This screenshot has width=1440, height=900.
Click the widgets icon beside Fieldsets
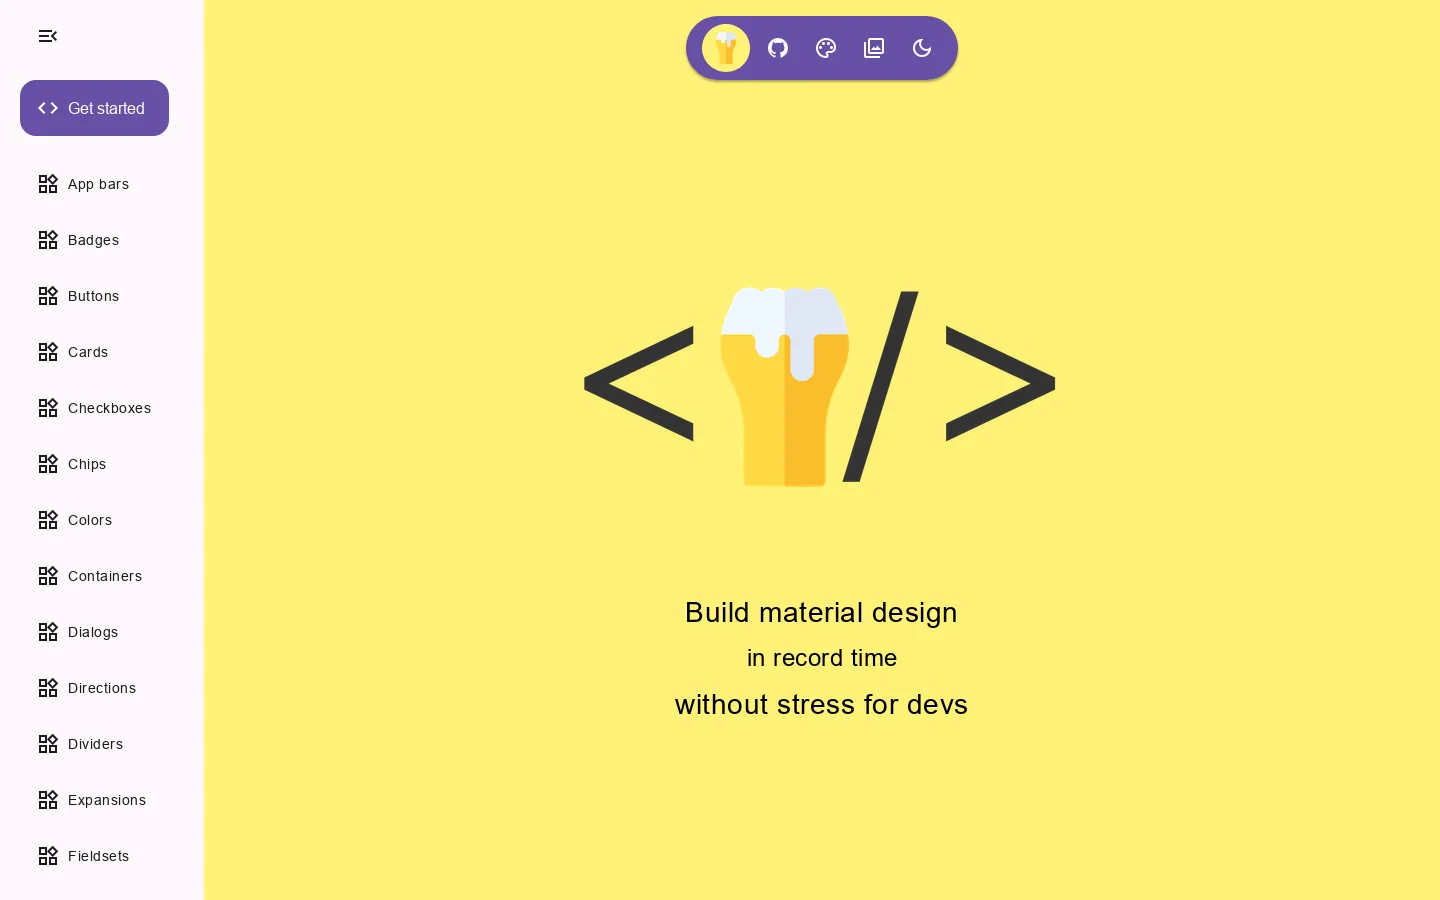pyautogui.click(x=48, y=856)
